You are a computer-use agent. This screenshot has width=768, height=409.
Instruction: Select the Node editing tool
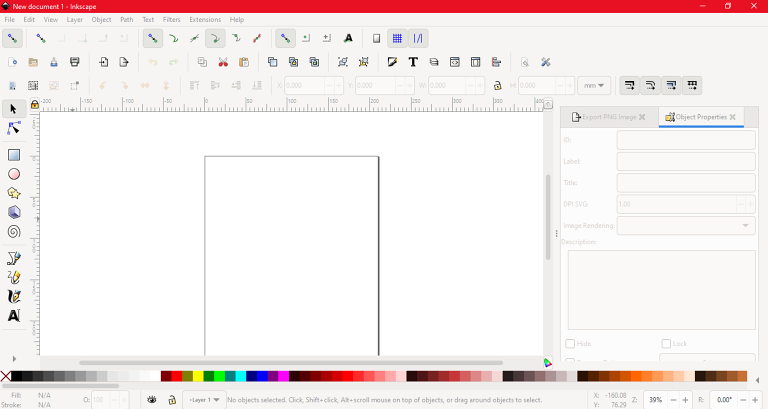14,129
